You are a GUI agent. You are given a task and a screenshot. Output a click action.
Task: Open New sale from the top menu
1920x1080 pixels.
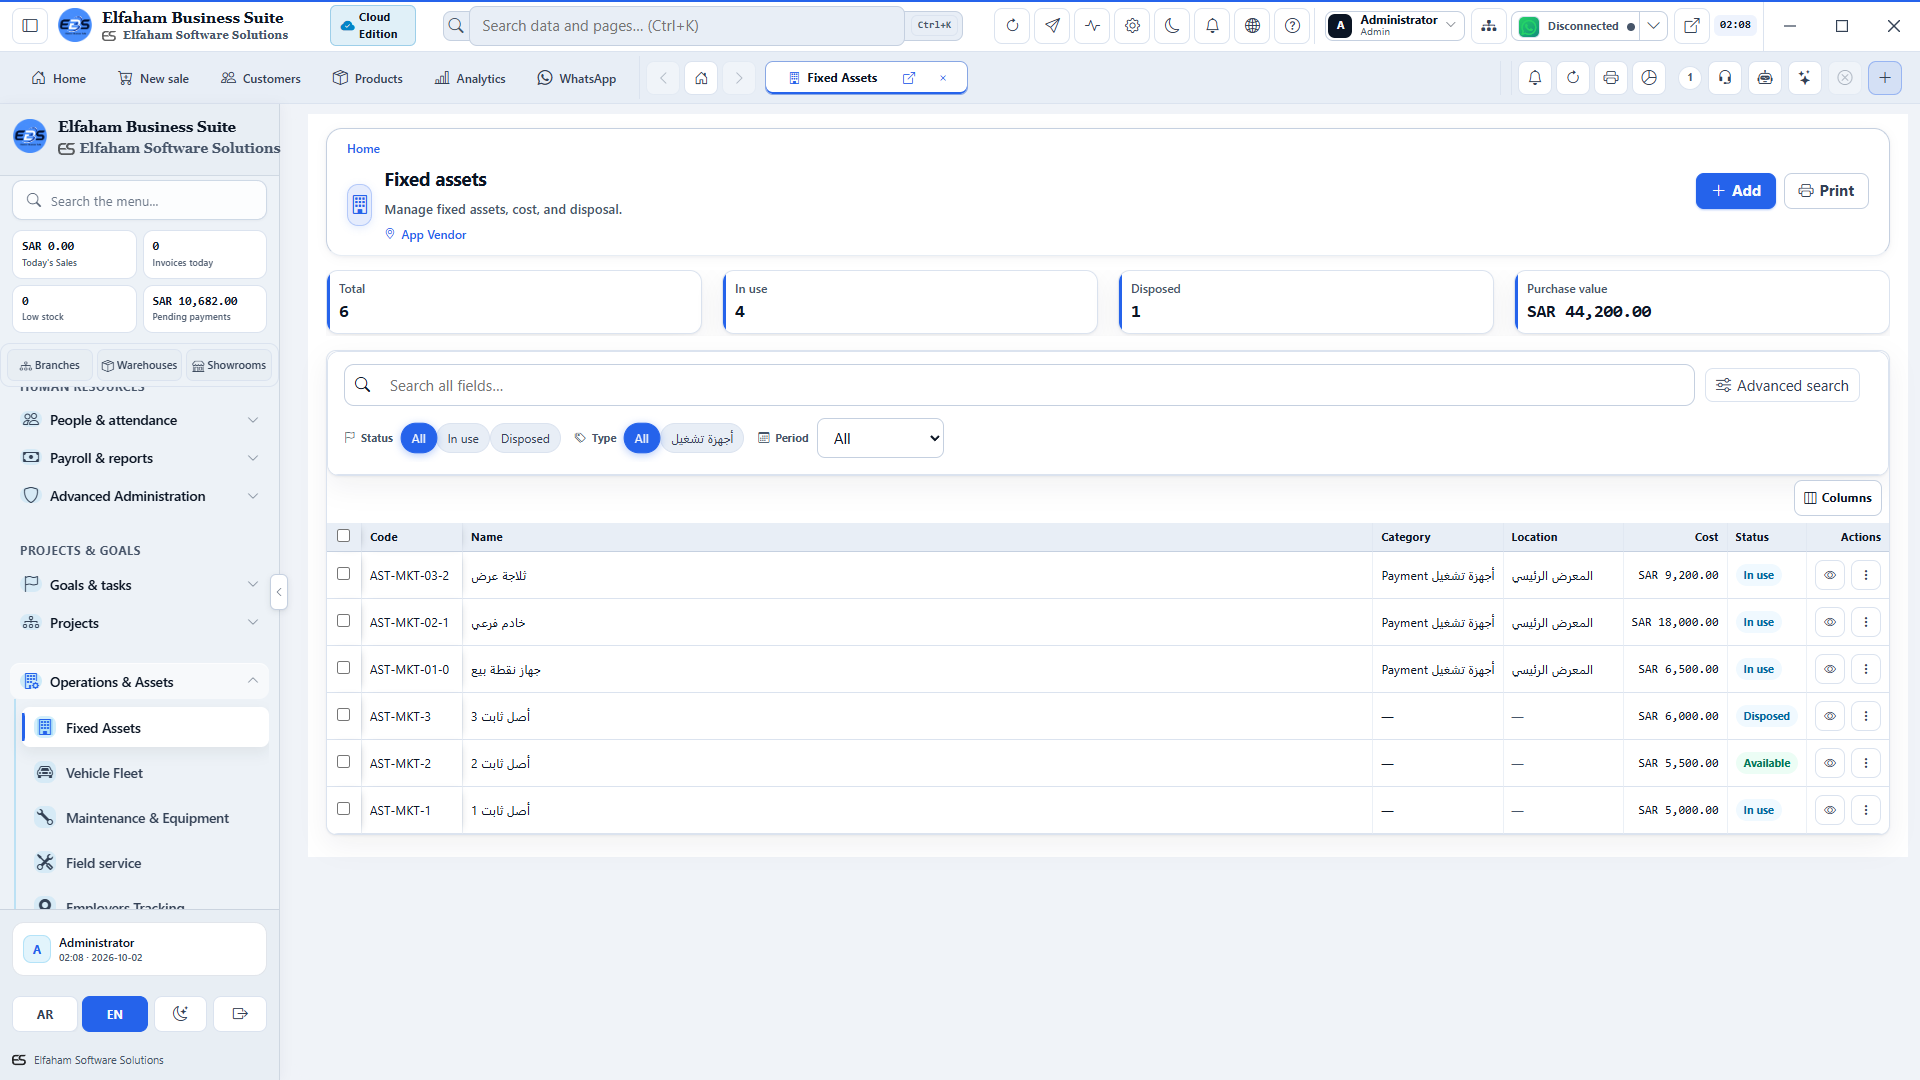coord(153,78)
